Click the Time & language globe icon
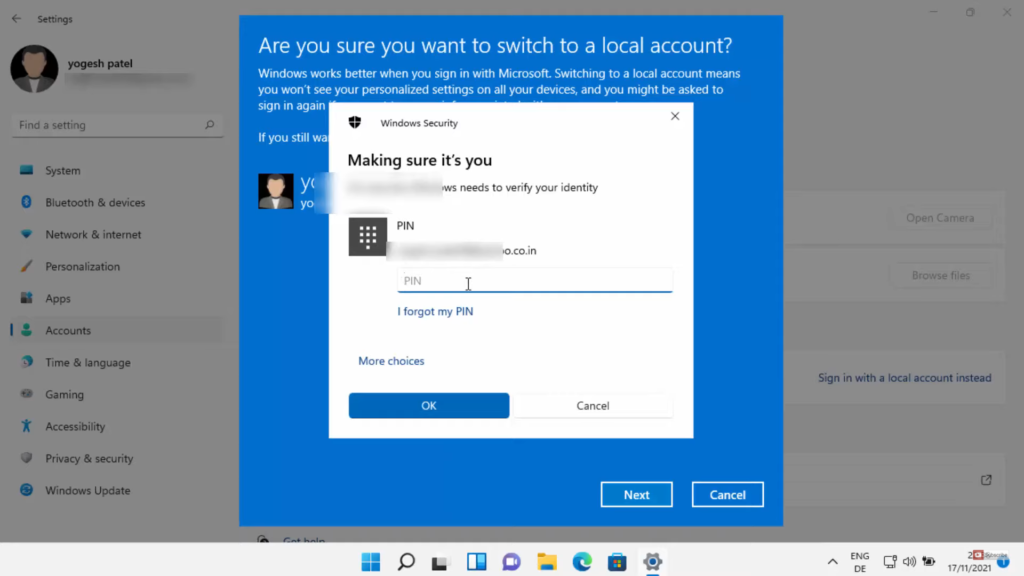Screen dimensions: 1024x576 coord(26,362)
